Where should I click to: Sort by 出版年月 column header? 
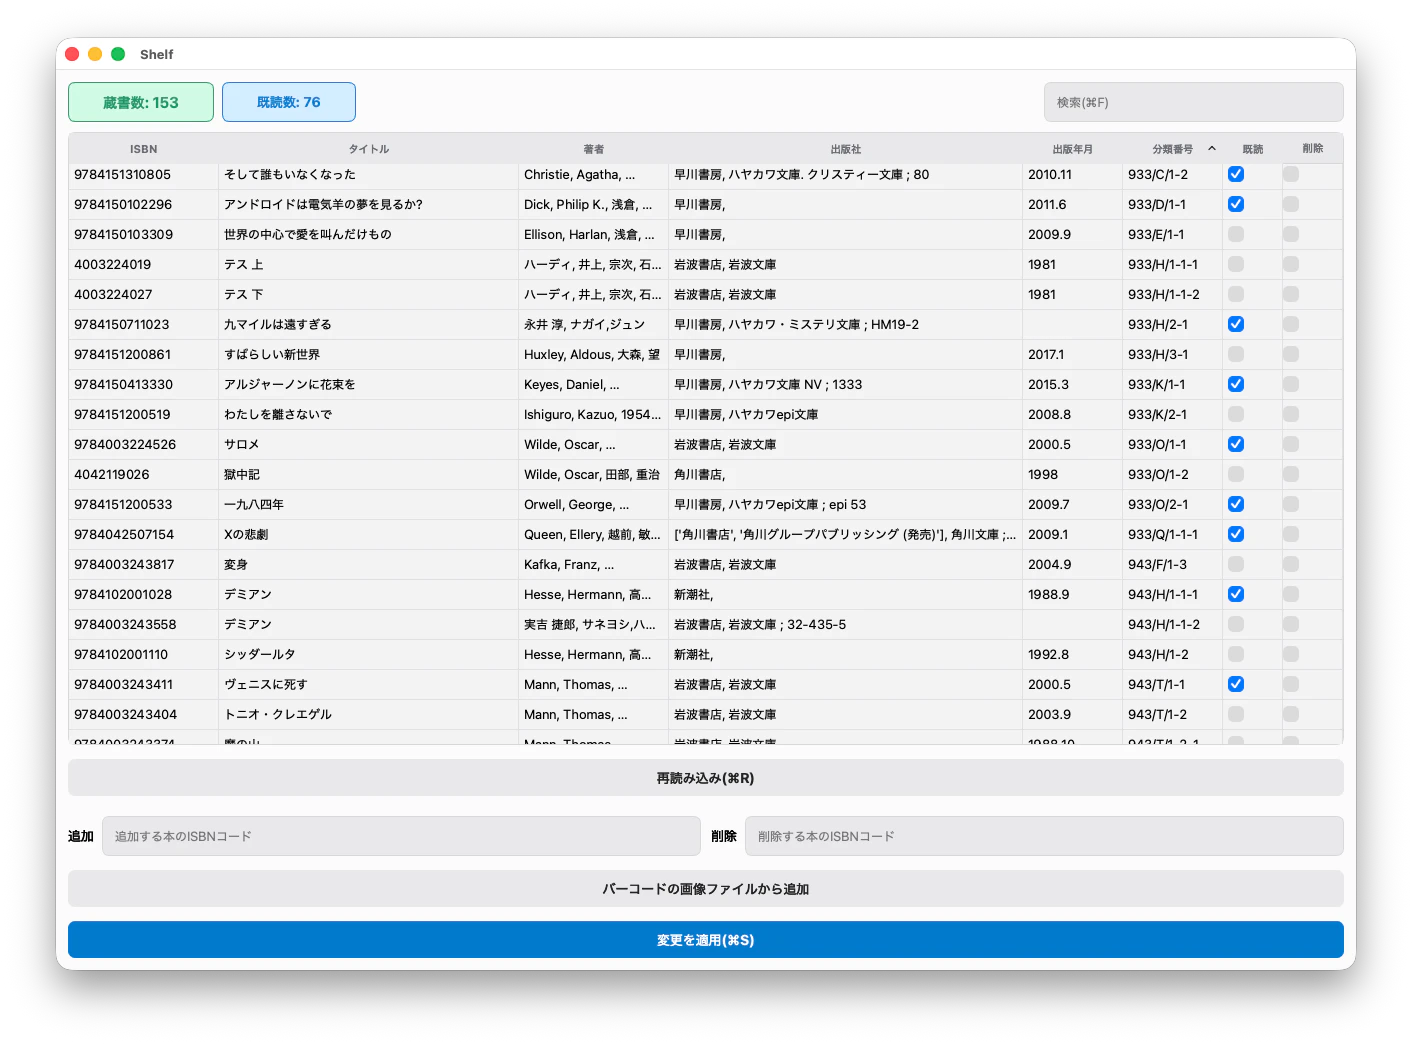point(1072,149)
